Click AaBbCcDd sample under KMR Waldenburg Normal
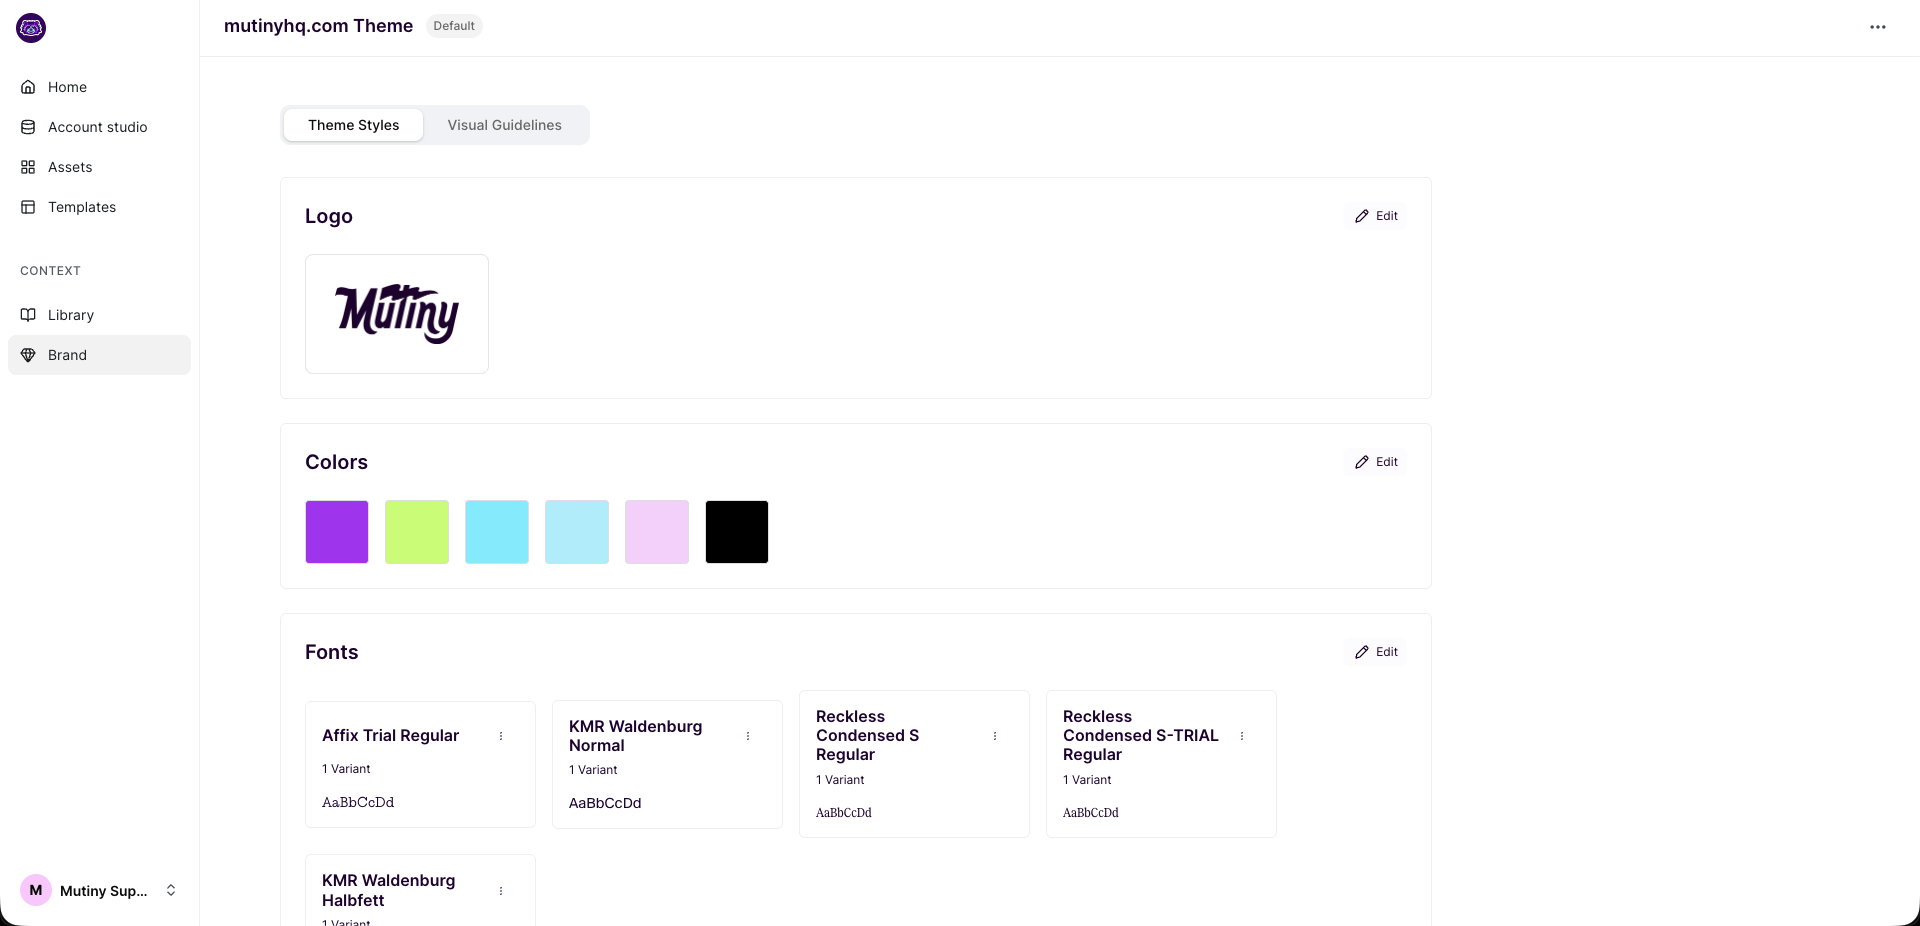 click(x=605, y=803)
